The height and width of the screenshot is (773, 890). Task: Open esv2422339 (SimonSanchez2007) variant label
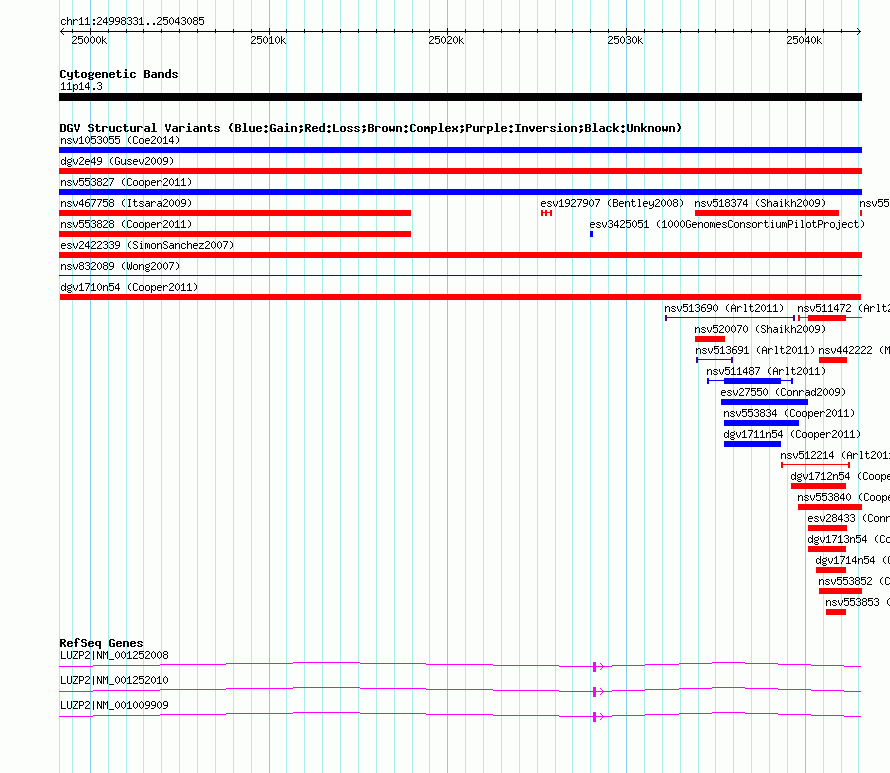tap(147, 245)
